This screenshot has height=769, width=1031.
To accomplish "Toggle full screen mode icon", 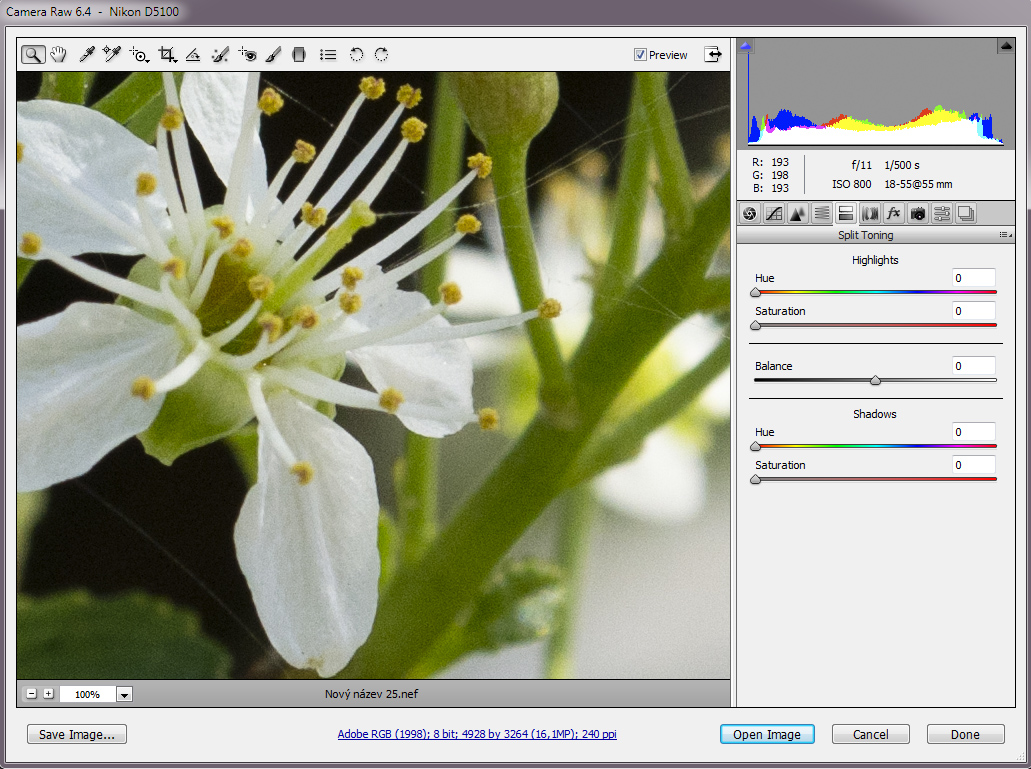I will pyautogui.click(x=712, y=55).
